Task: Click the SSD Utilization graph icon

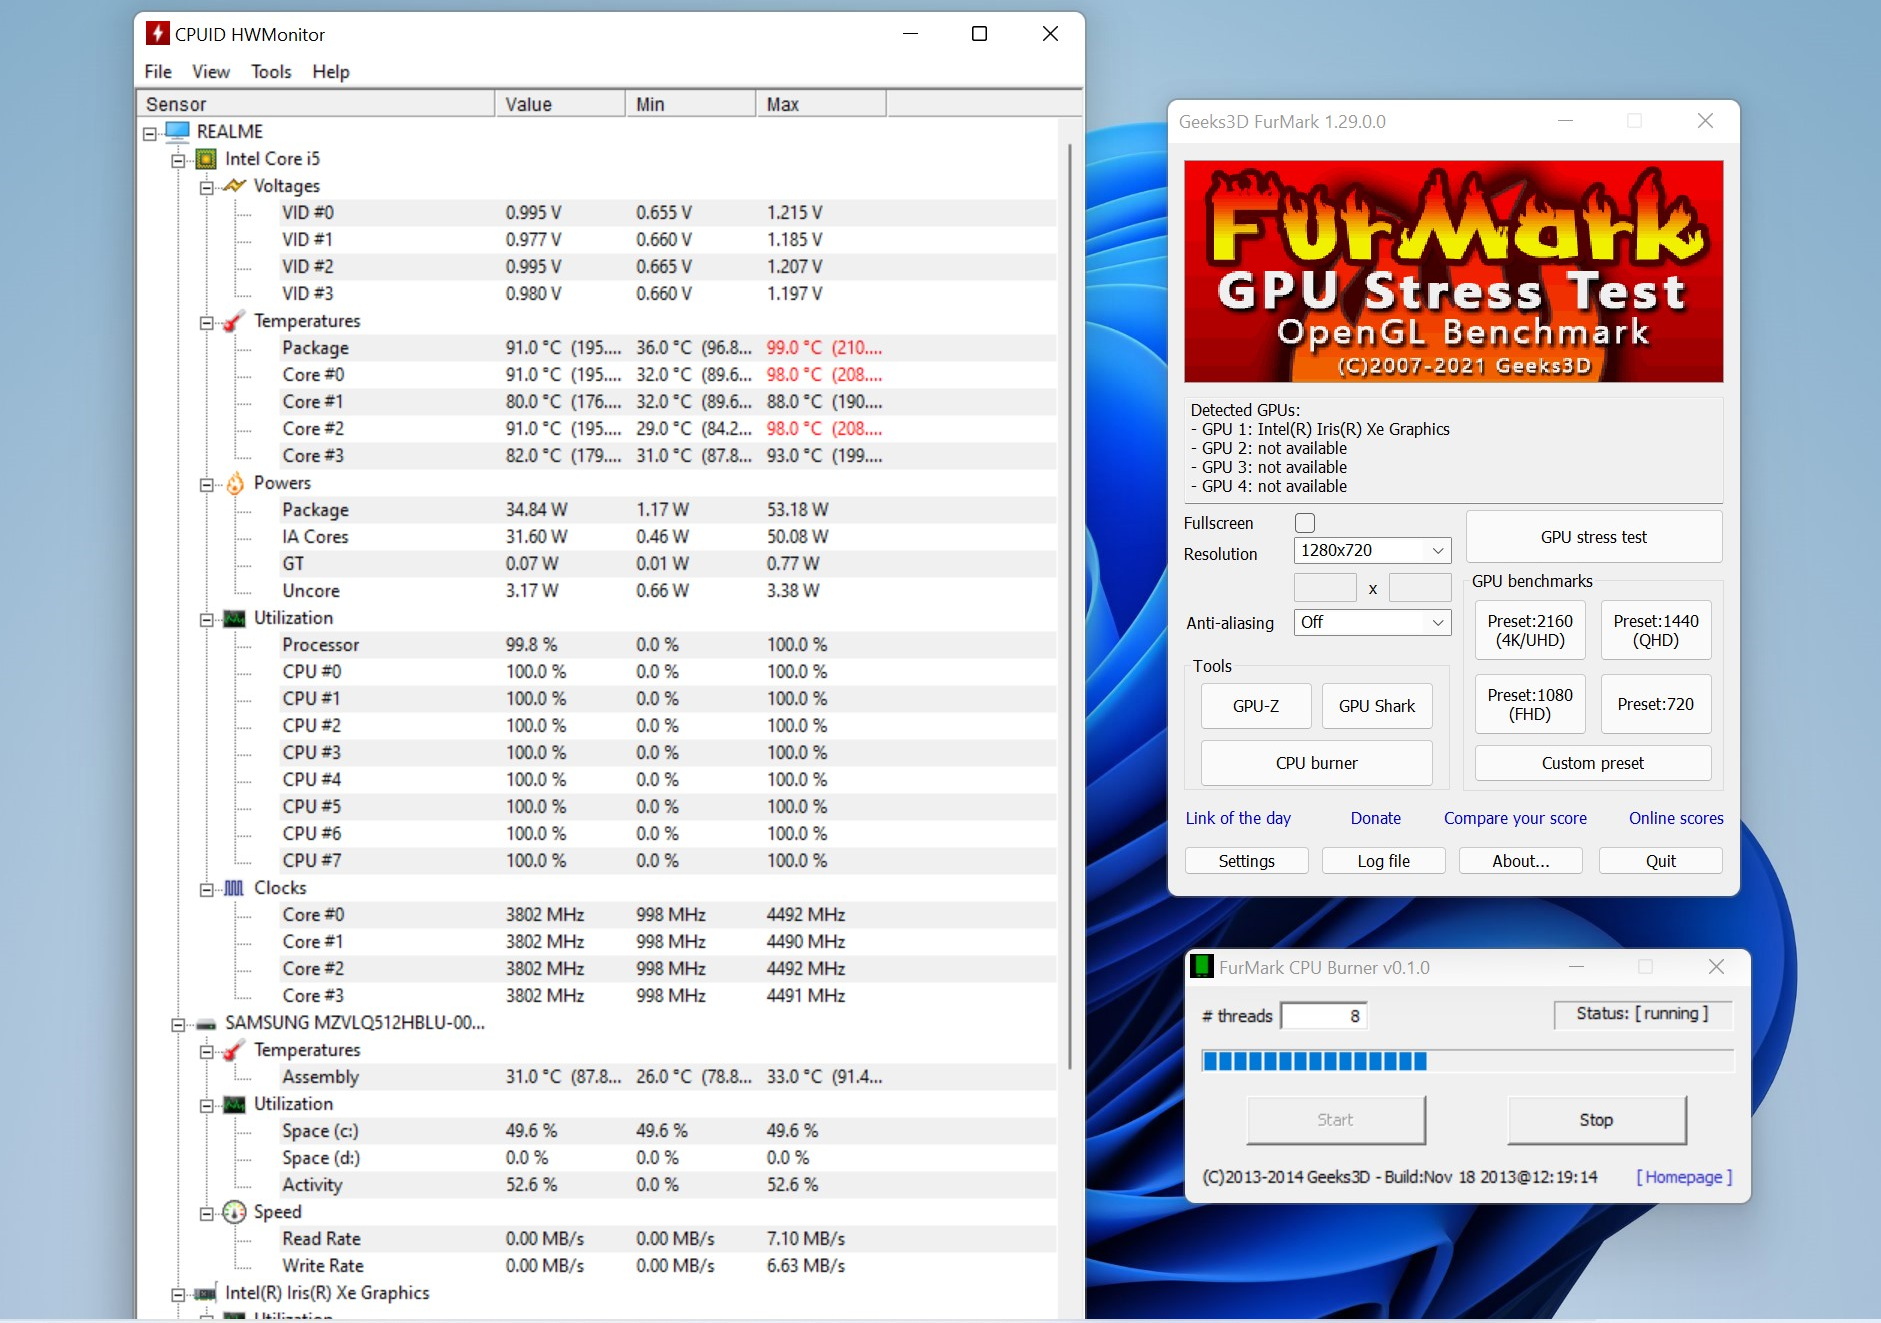Action: point(234,1104)
